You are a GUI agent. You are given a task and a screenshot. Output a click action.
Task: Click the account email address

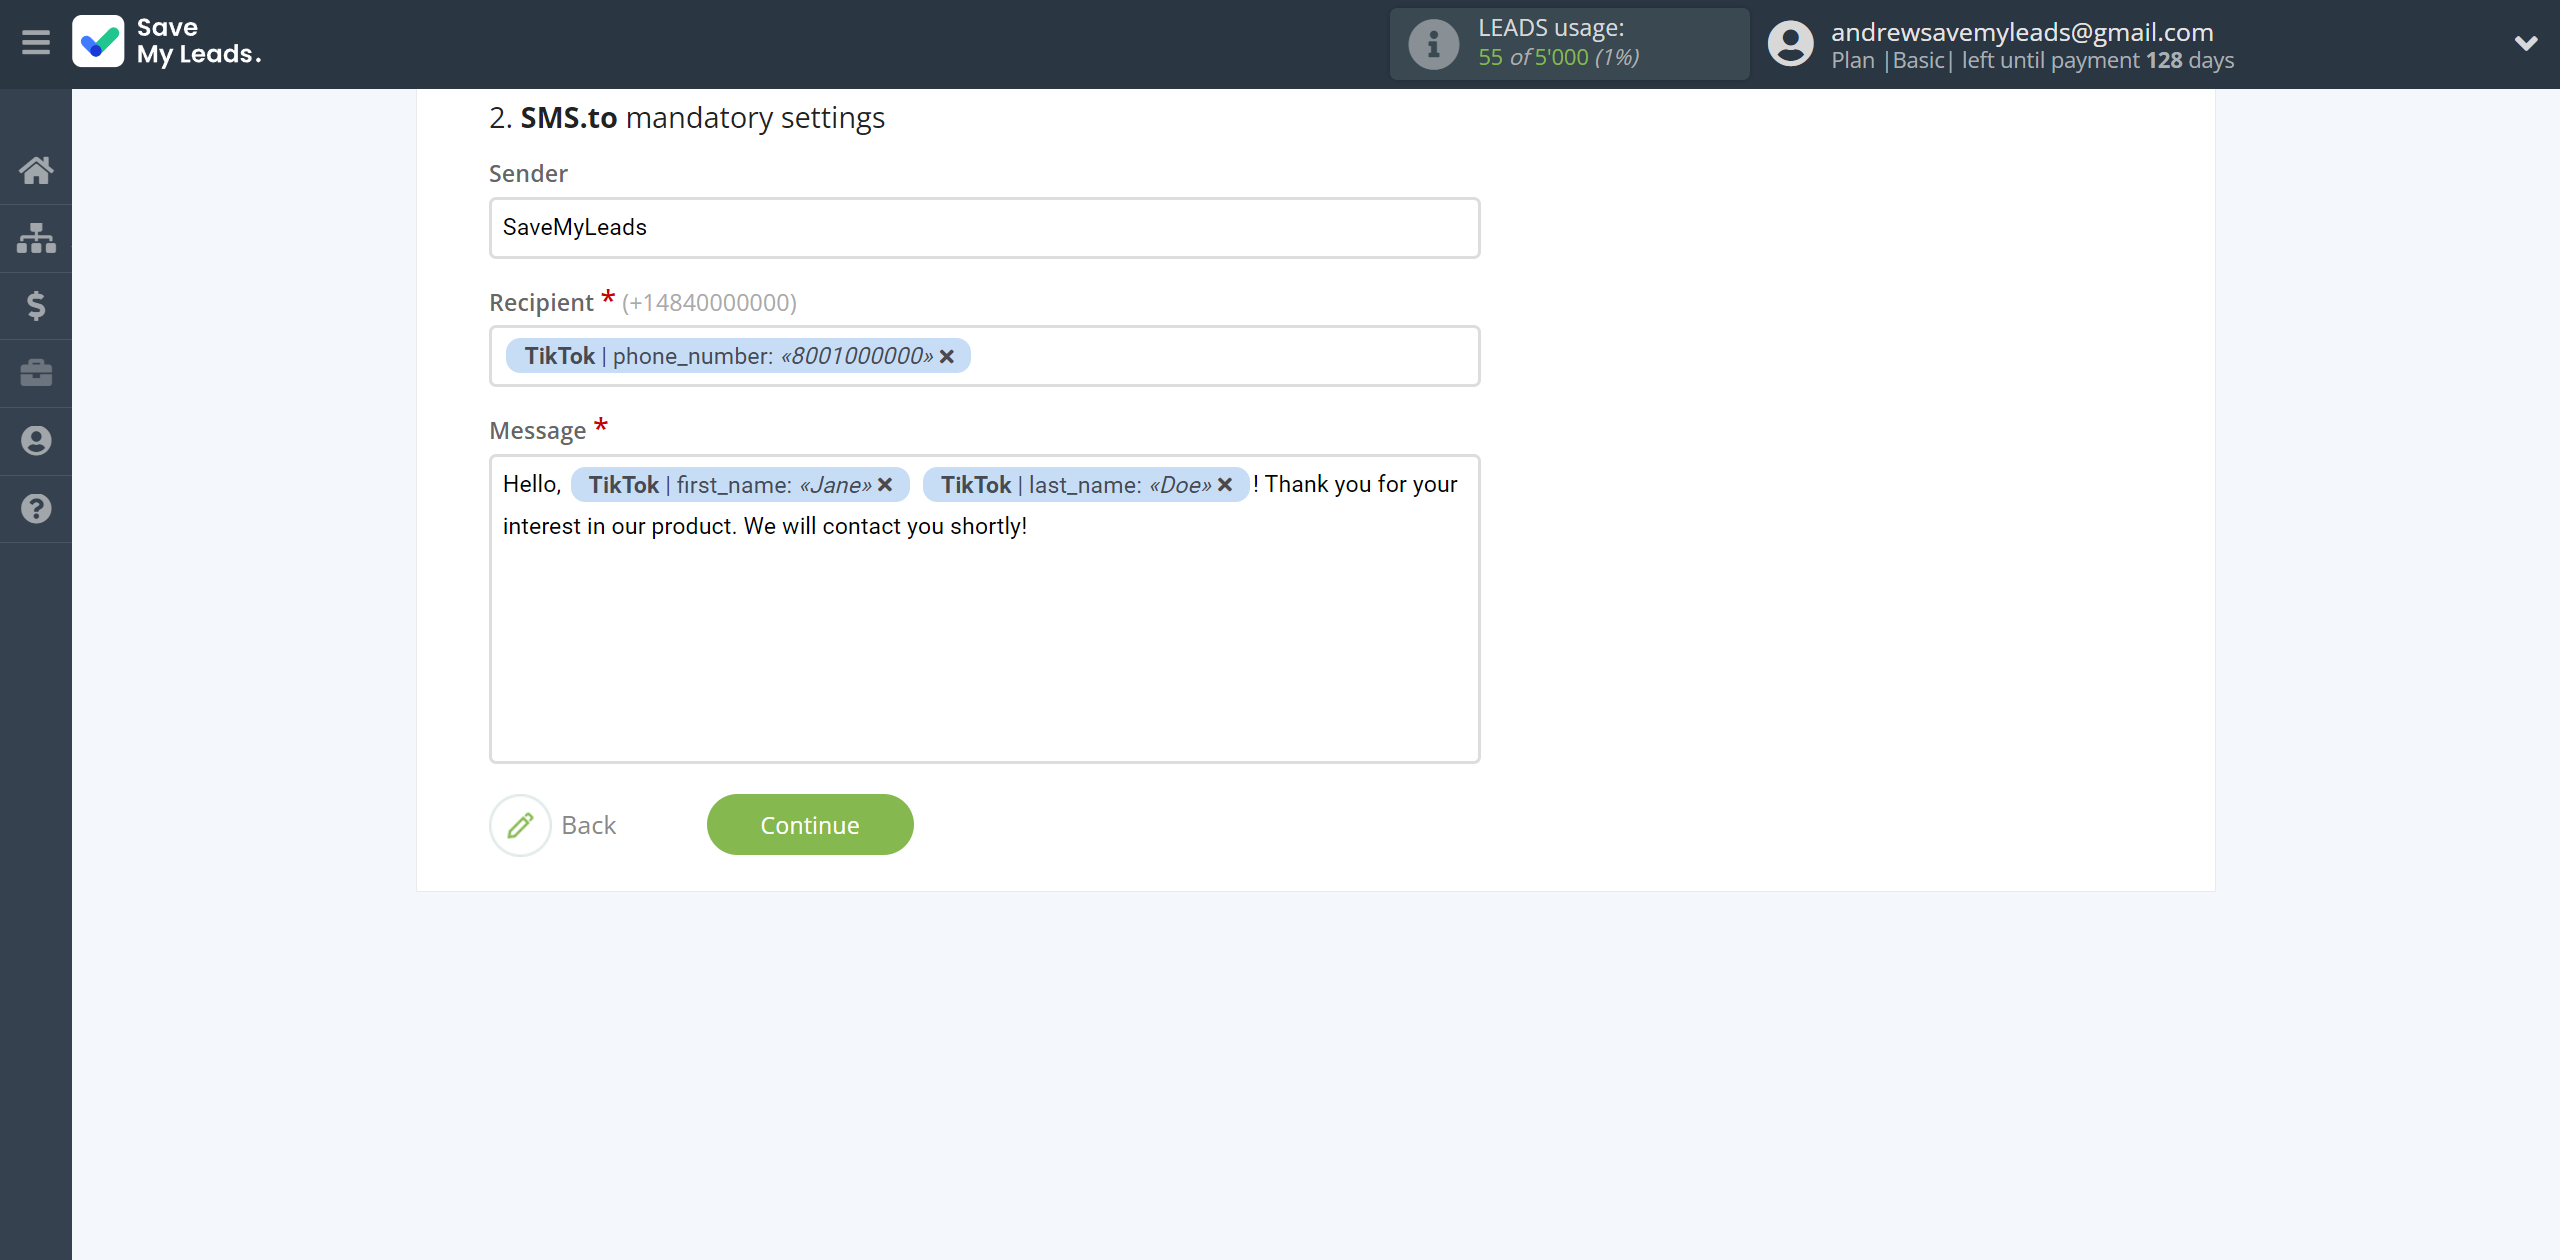[x=2022, y=32]
